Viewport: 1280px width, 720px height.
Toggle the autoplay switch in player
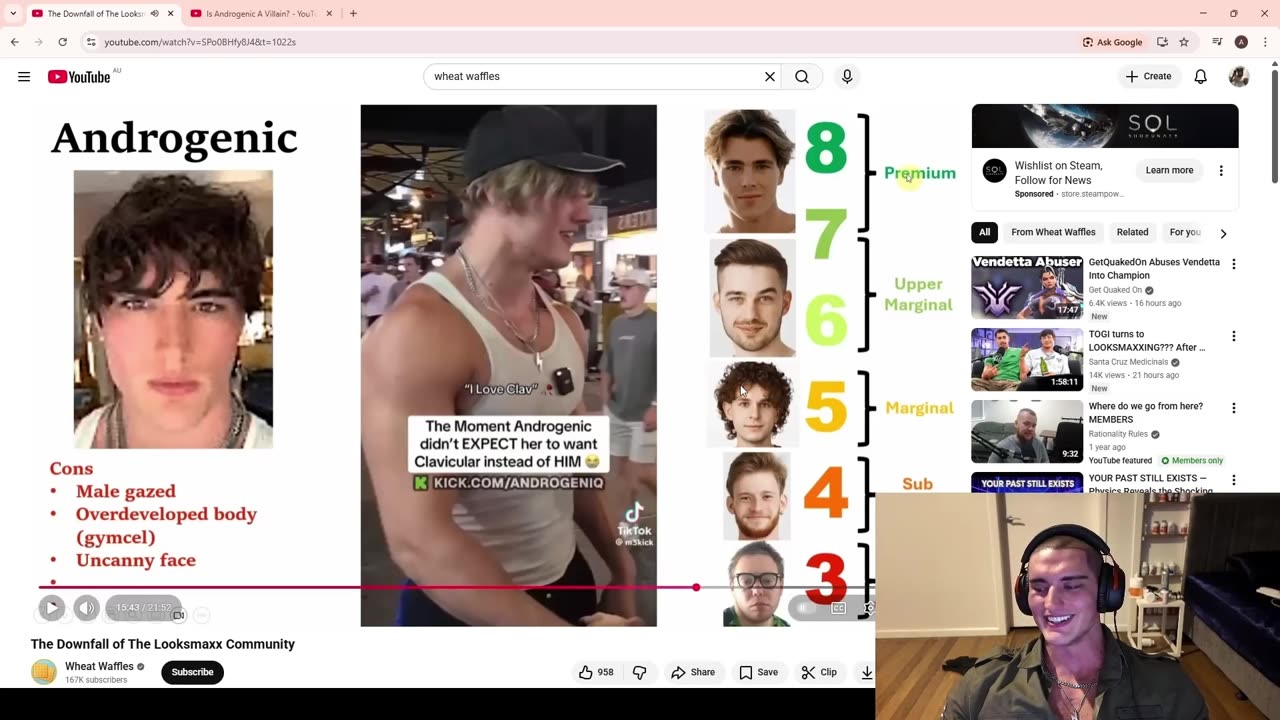point(802,608)
